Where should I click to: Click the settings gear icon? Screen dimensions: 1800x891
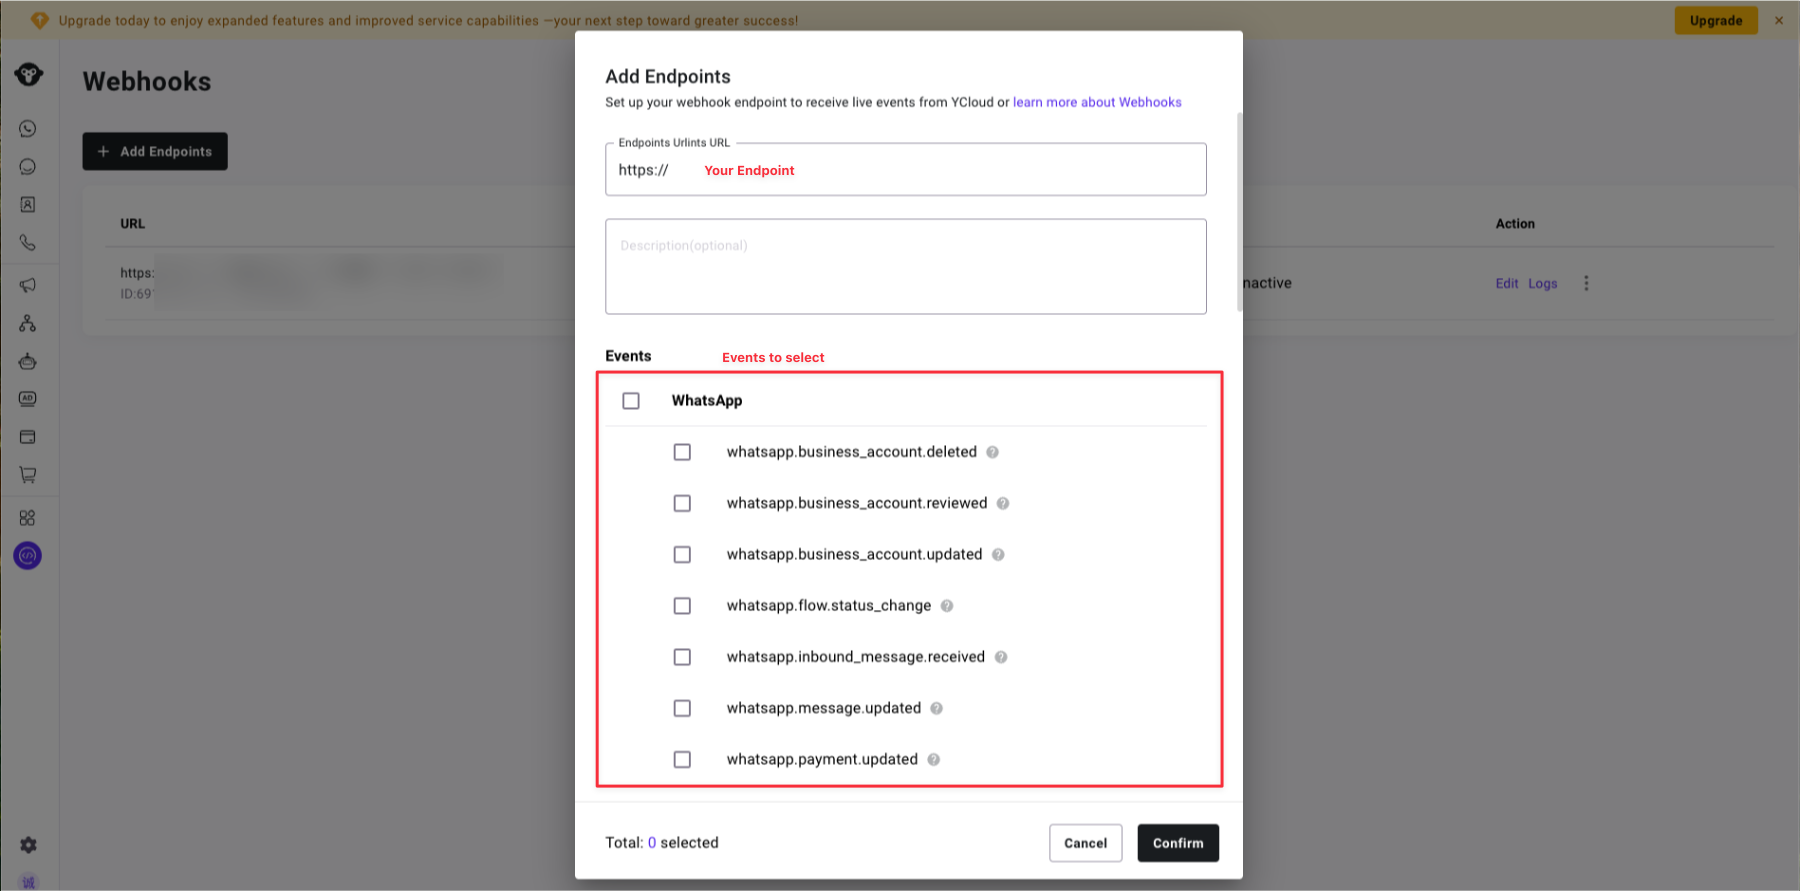(x=28, y=845)
